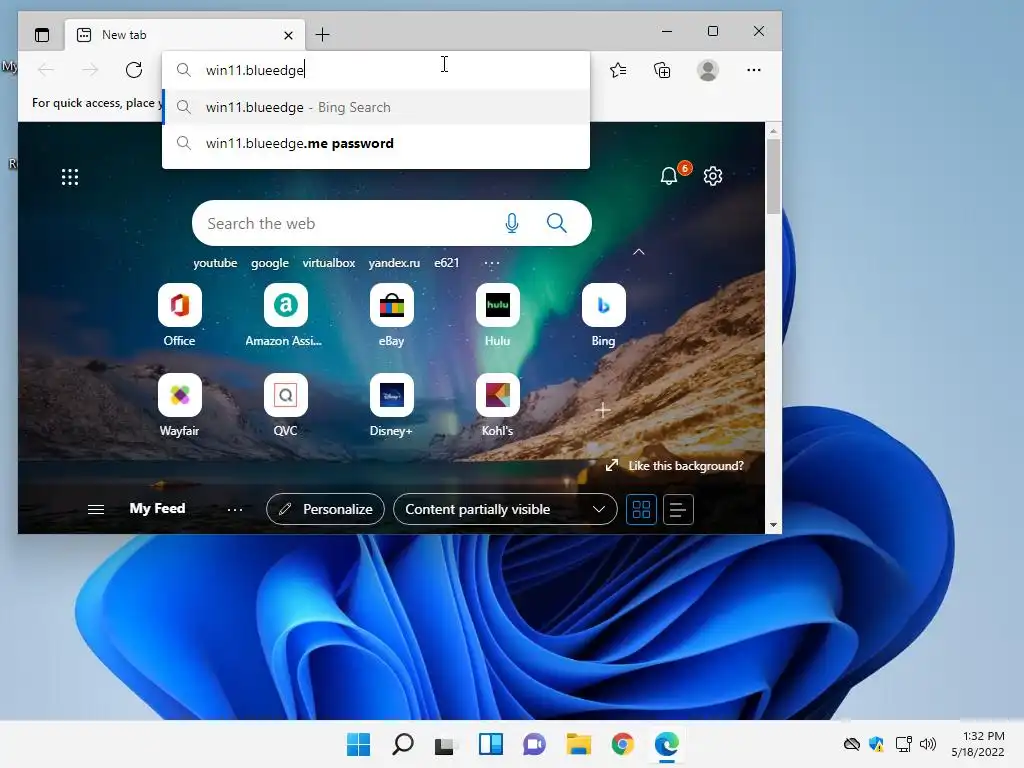Open the Widgets taskbar icon

click(x=490, y=744)
